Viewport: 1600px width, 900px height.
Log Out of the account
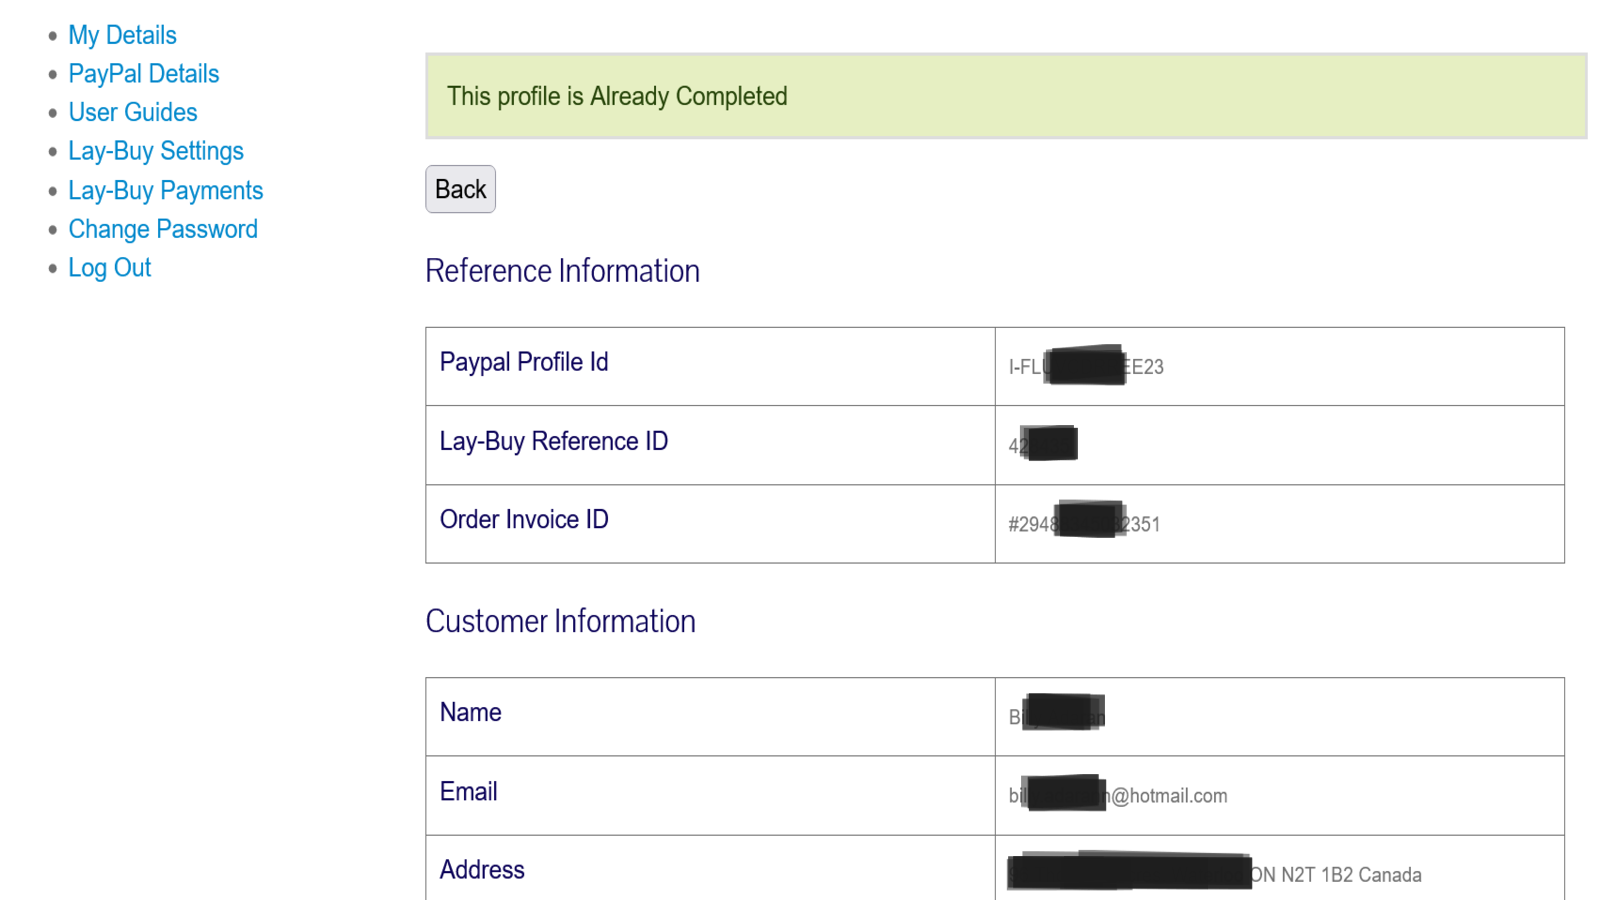click(x=109, y=267)
